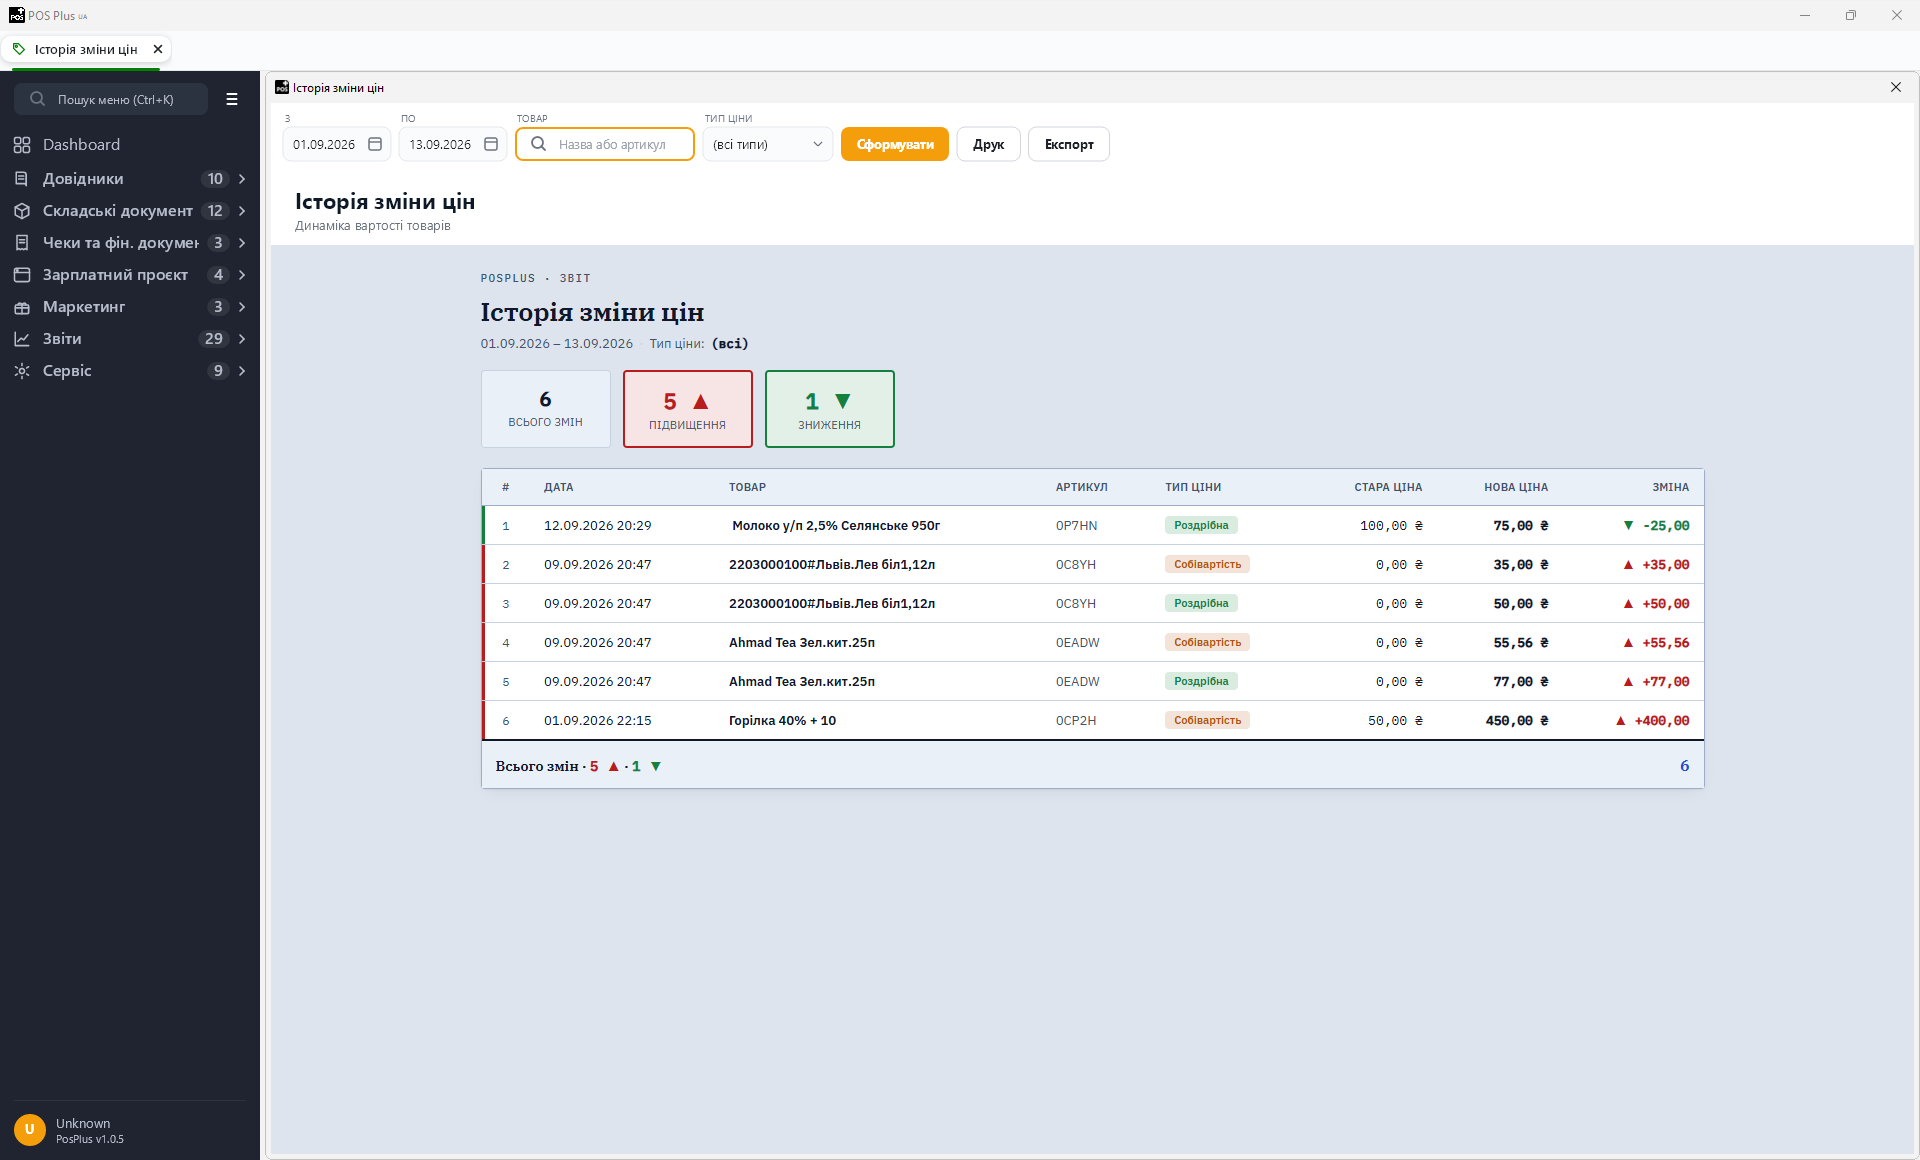Click the Зміна column header
1920x1160 pixels.
click(x=1670, y=487)
